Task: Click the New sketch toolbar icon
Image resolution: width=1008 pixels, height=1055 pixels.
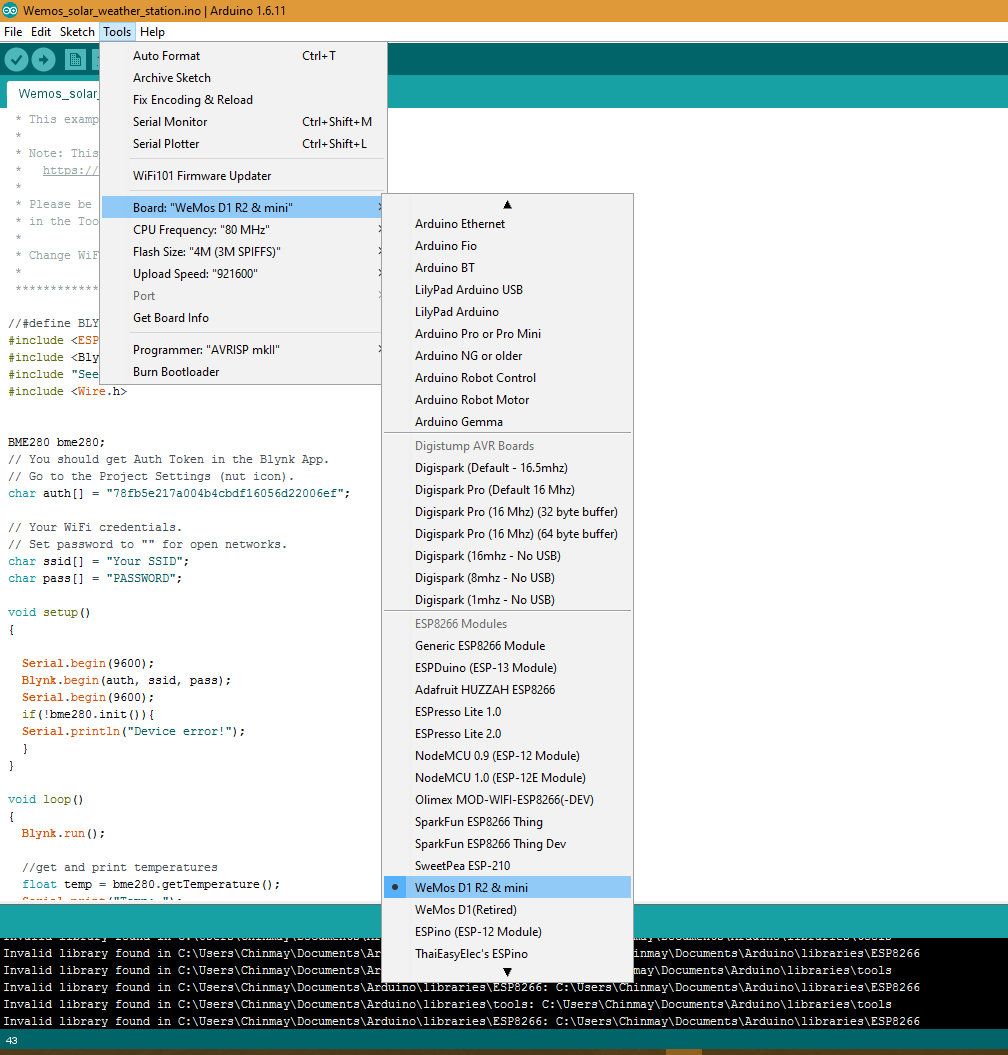Action: 75,60
